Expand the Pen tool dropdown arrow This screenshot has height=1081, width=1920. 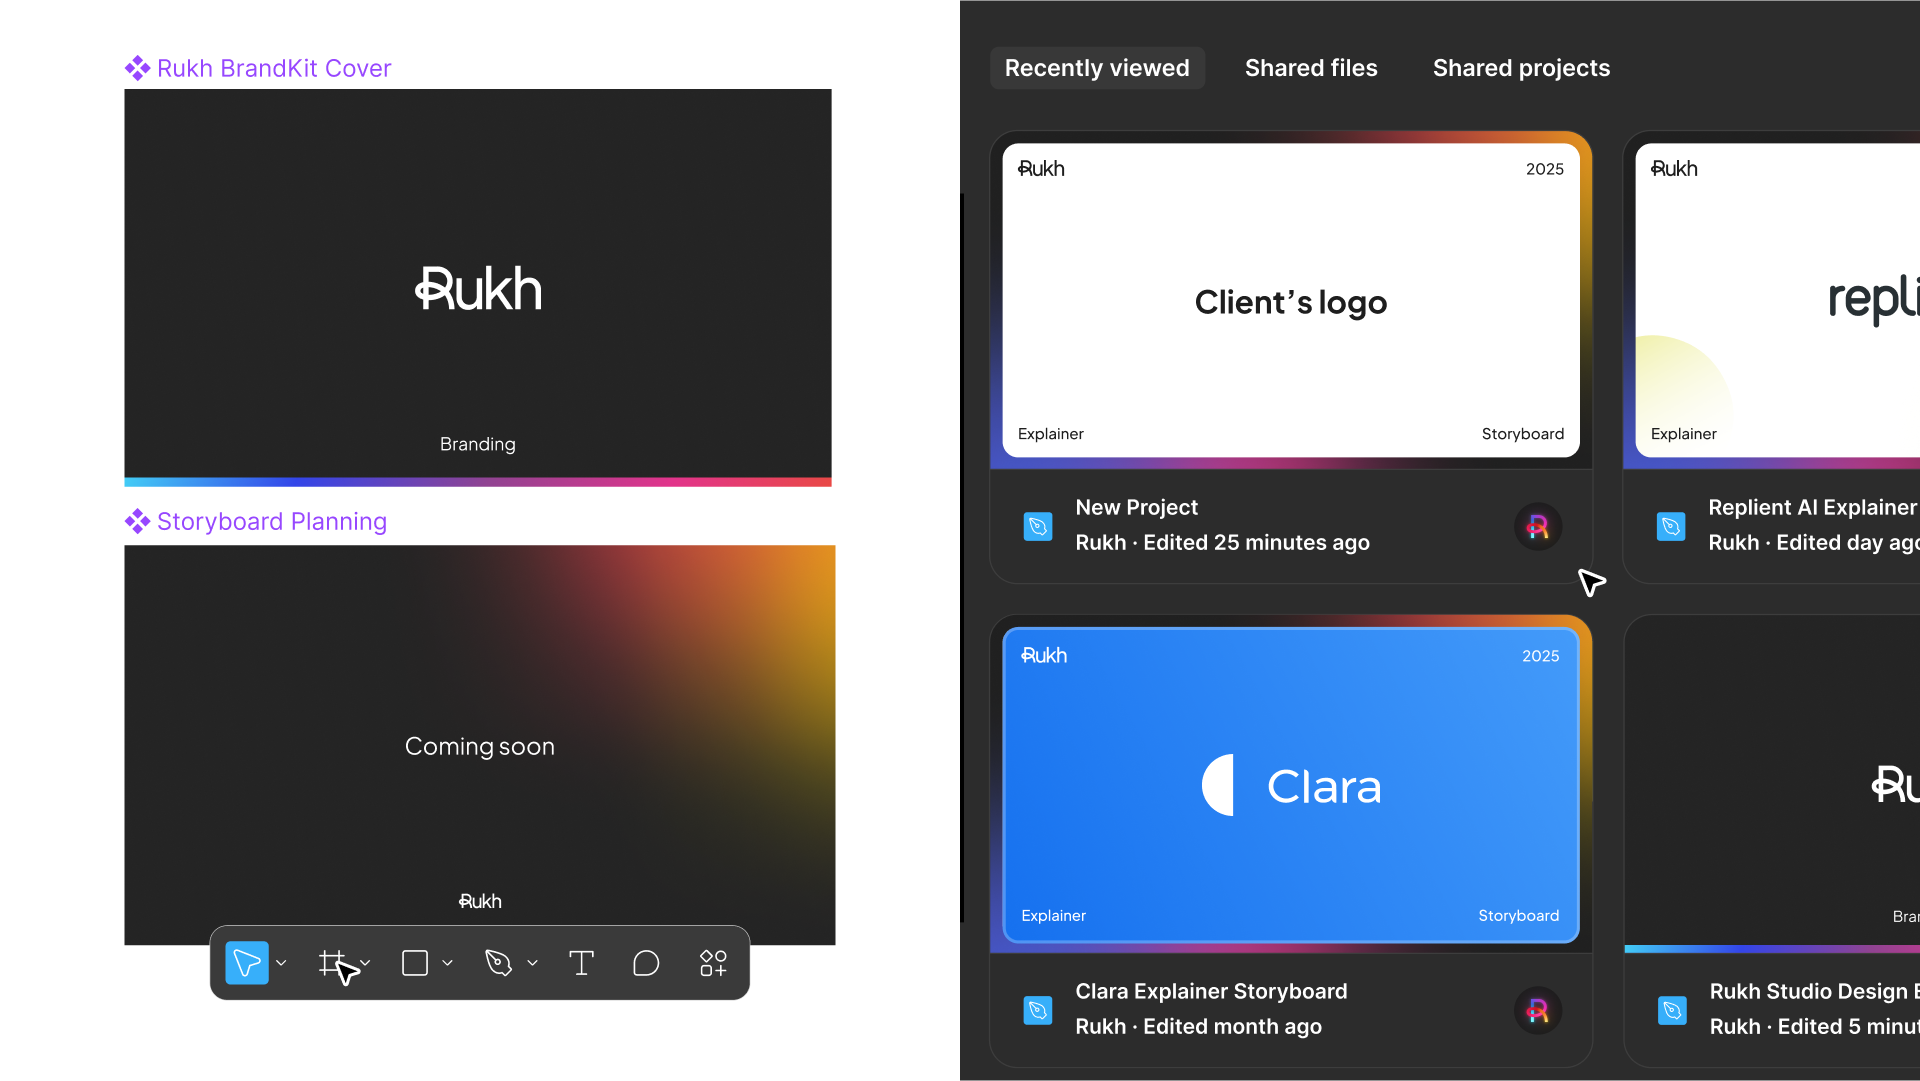(533, 963)
